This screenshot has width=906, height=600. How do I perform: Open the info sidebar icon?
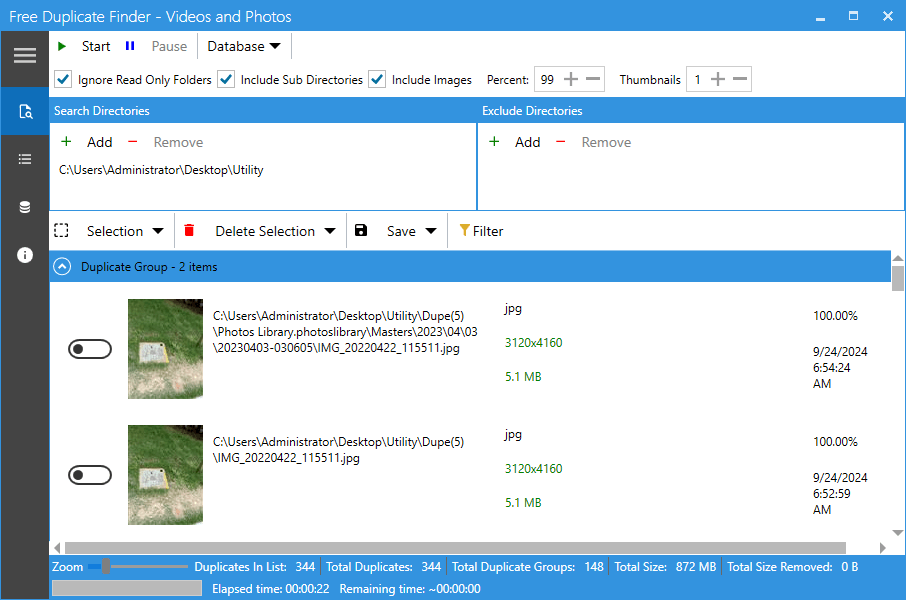pyautogui.click(x=25, y=255)
